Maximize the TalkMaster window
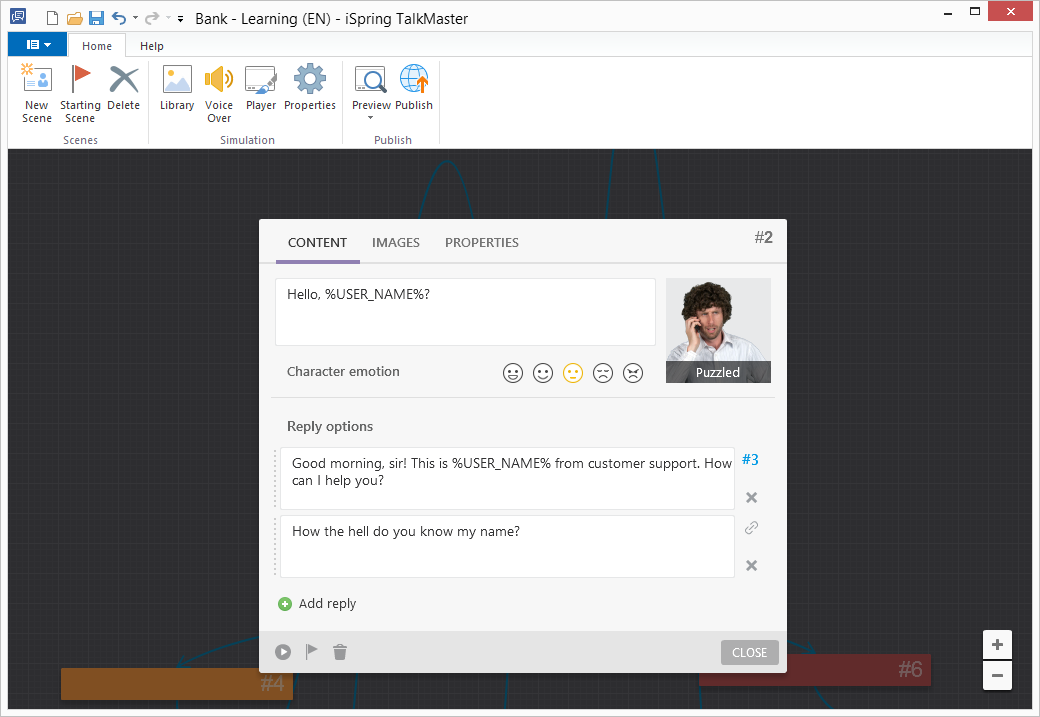Screen dimensions: 1040x717 [x=974, y=11]
